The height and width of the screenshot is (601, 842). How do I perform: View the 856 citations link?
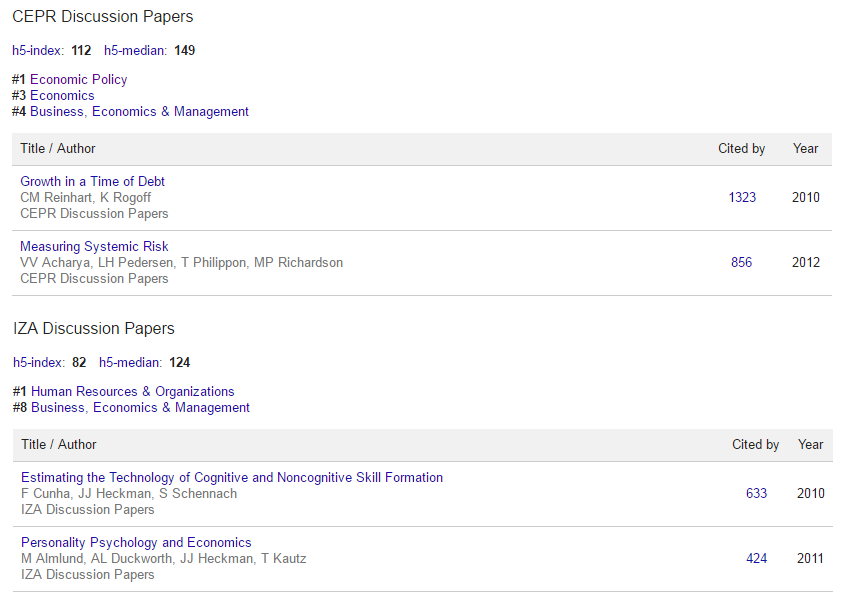[x=742, y=263]
